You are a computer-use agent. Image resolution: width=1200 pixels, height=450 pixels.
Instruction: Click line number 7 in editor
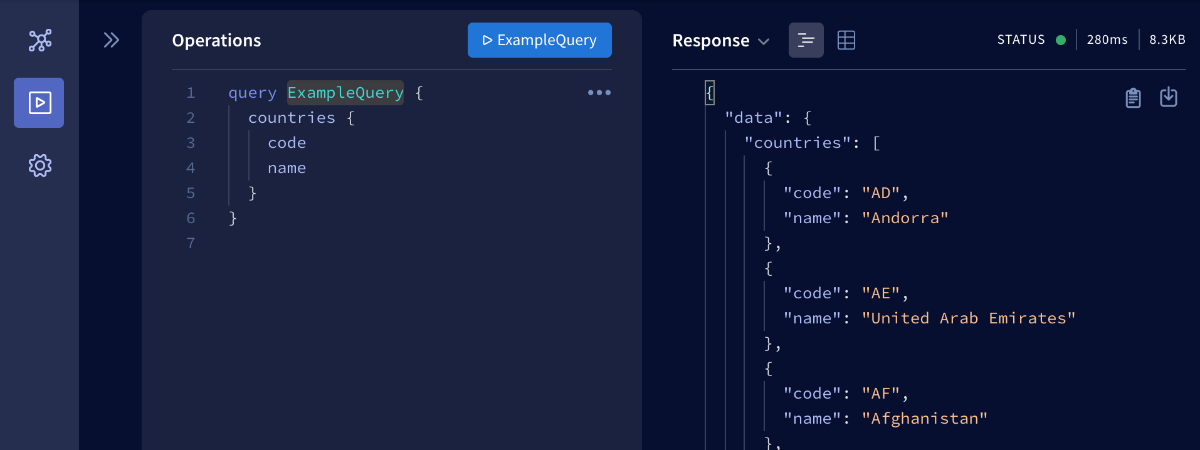pyautogui.click(x=190, y=243)
